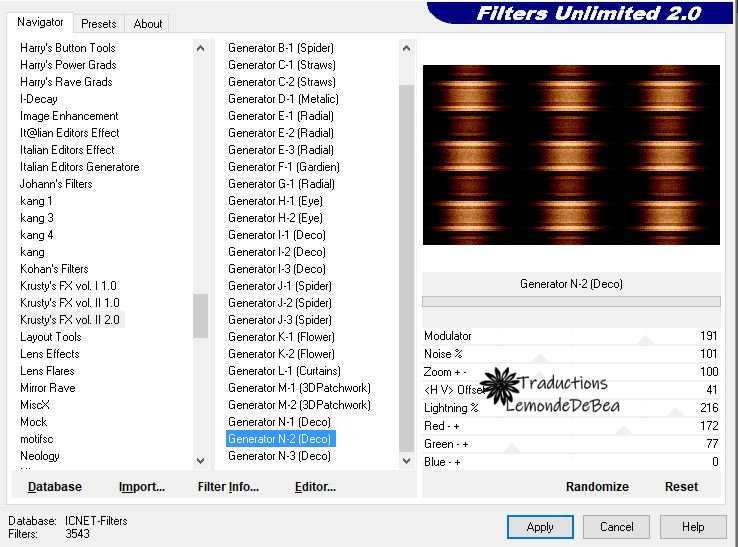This screenshot has width=738, height=547.
Task: Select Lens Flares category
Action: coord(47,371)
